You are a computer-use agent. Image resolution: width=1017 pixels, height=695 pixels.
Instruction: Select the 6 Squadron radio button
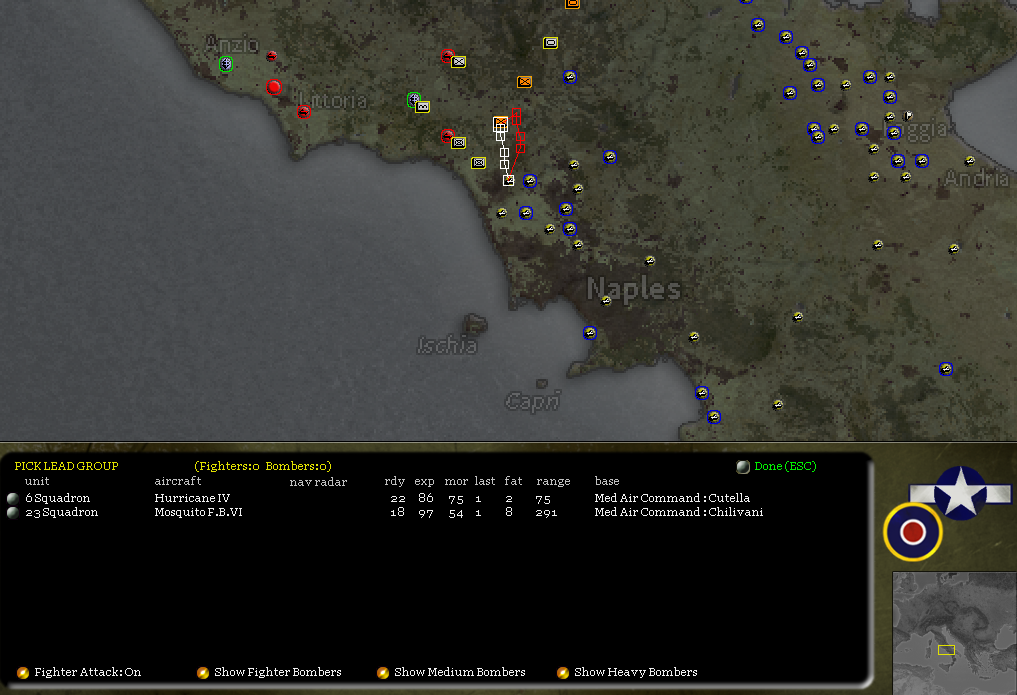pyautogui.click(x=12, y=498)
